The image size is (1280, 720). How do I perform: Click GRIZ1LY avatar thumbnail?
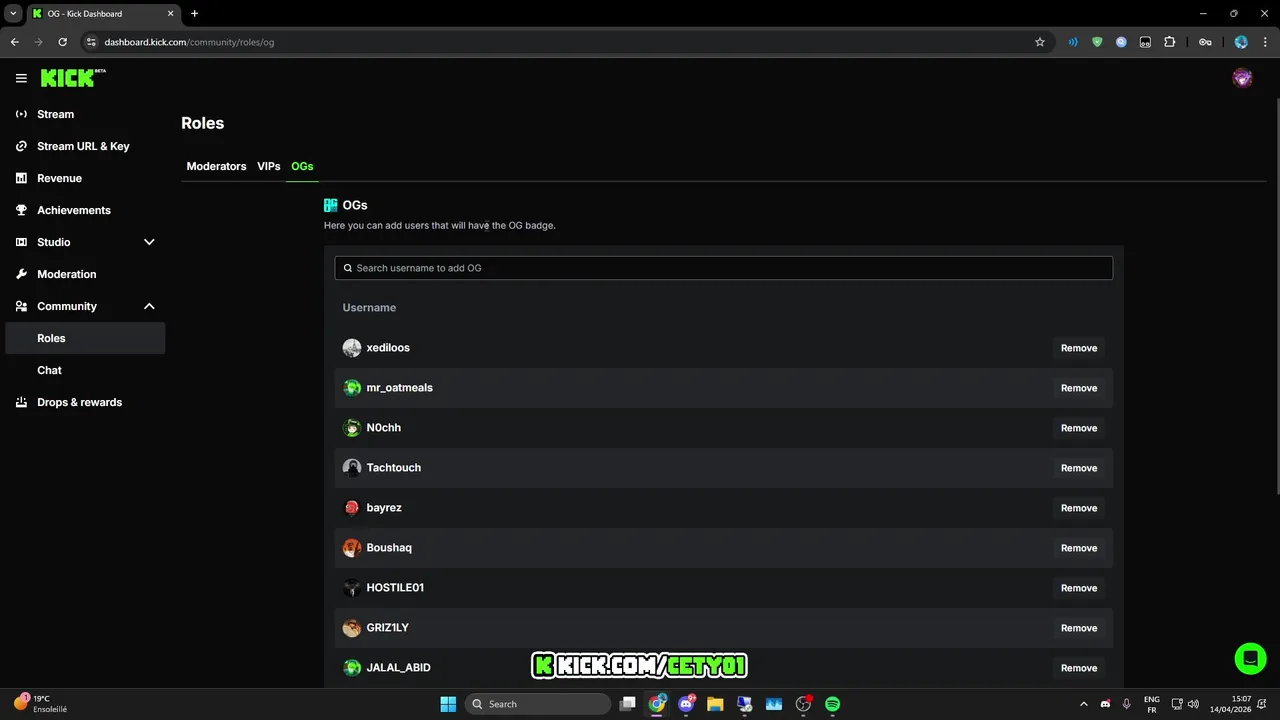(352, 628)
